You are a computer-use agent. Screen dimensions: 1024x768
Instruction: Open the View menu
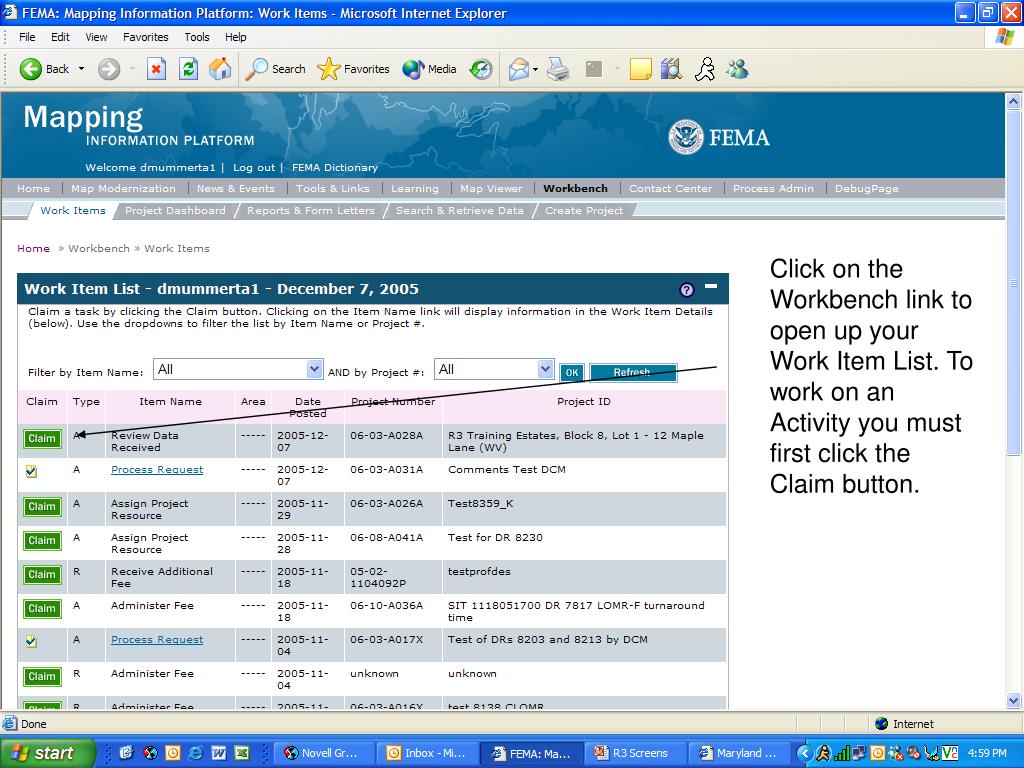tap(96, 37)
